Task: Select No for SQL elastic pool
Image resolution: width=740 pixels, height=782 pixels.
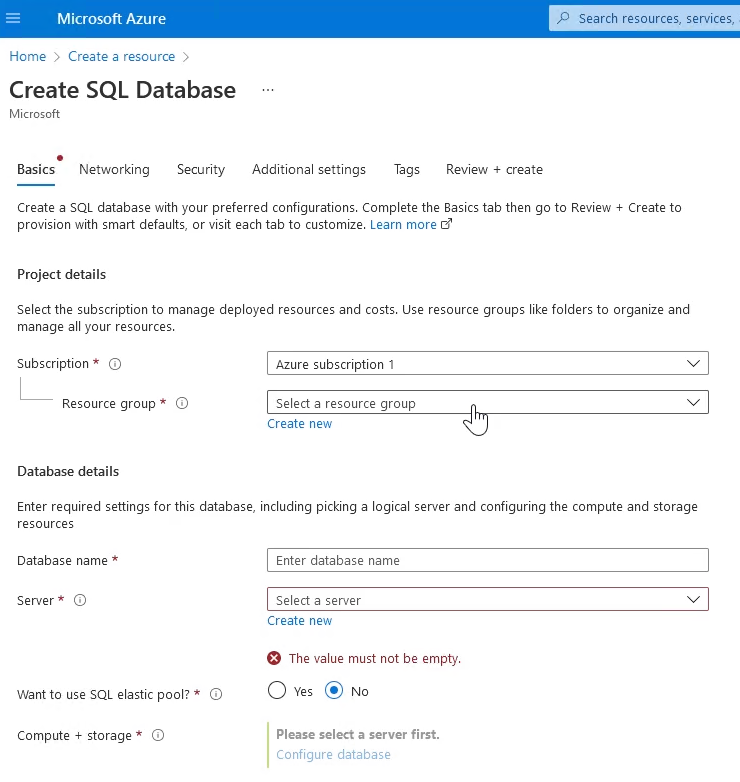Action: [x=334, y=691]
